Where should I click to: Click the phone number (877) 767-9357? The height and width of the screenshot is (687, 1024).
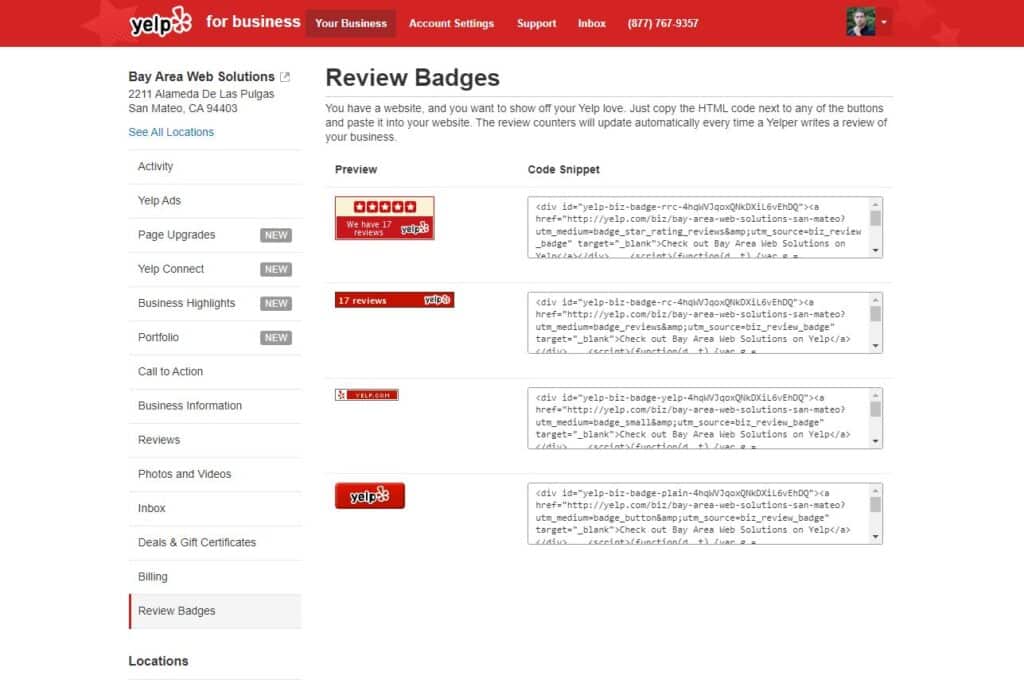(663, 24)
